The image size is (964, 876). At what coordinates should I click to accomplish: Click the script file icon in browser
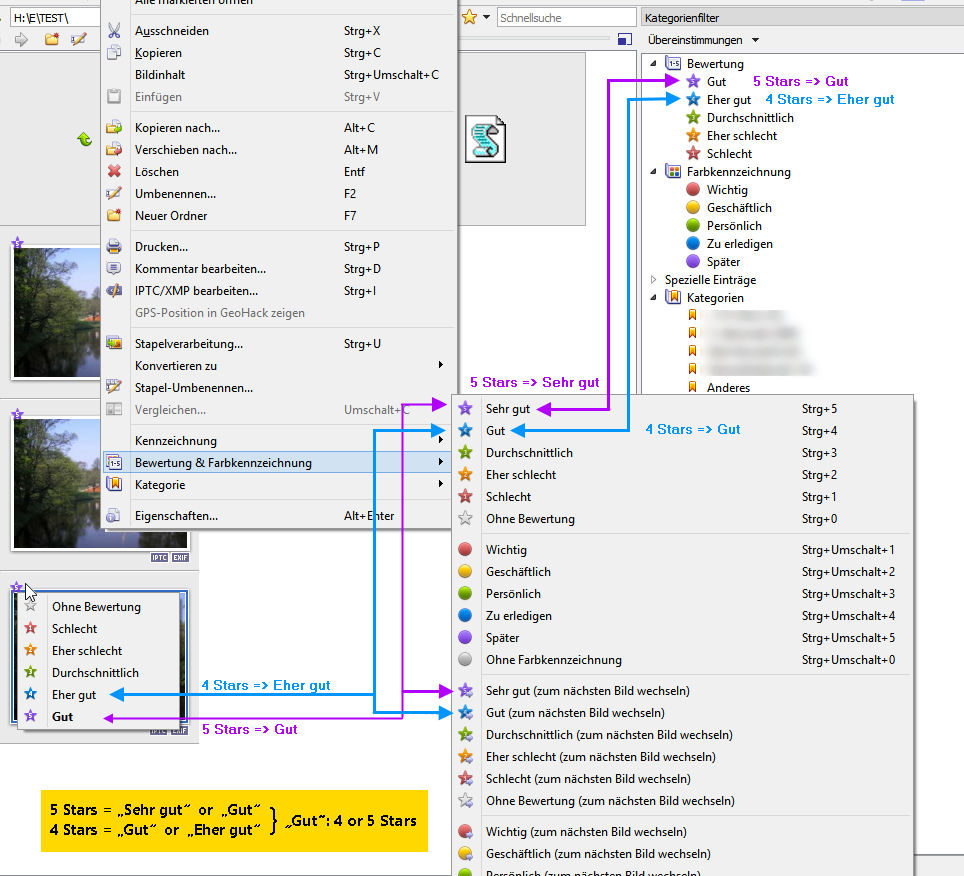pyautogui.click(x=485, y=140)
